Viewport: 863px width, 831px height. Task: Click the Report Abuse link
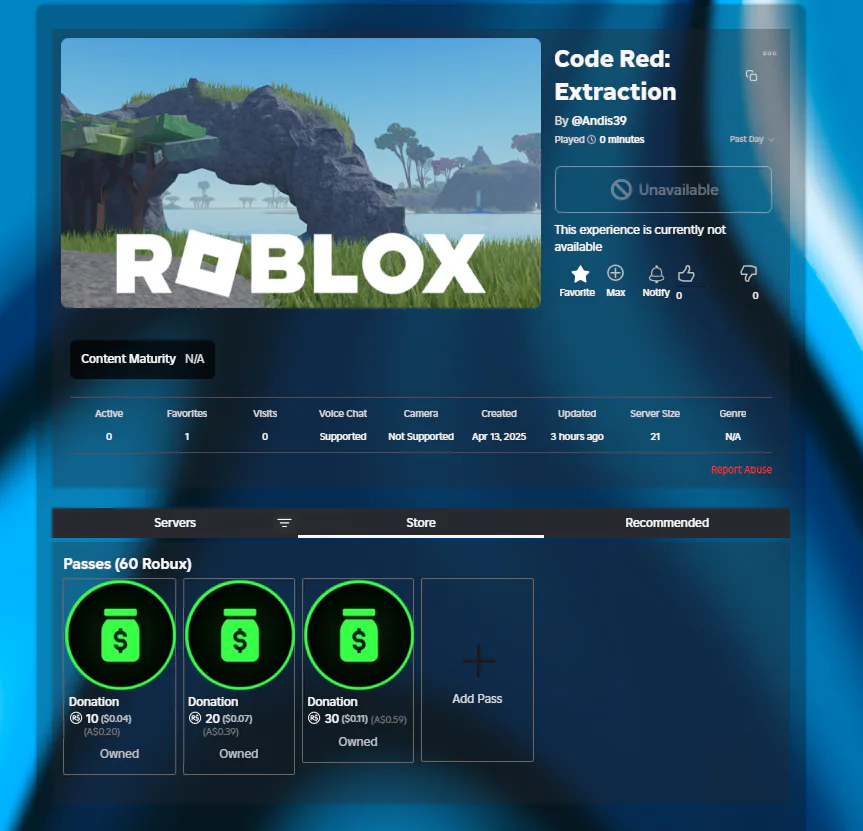741,469
